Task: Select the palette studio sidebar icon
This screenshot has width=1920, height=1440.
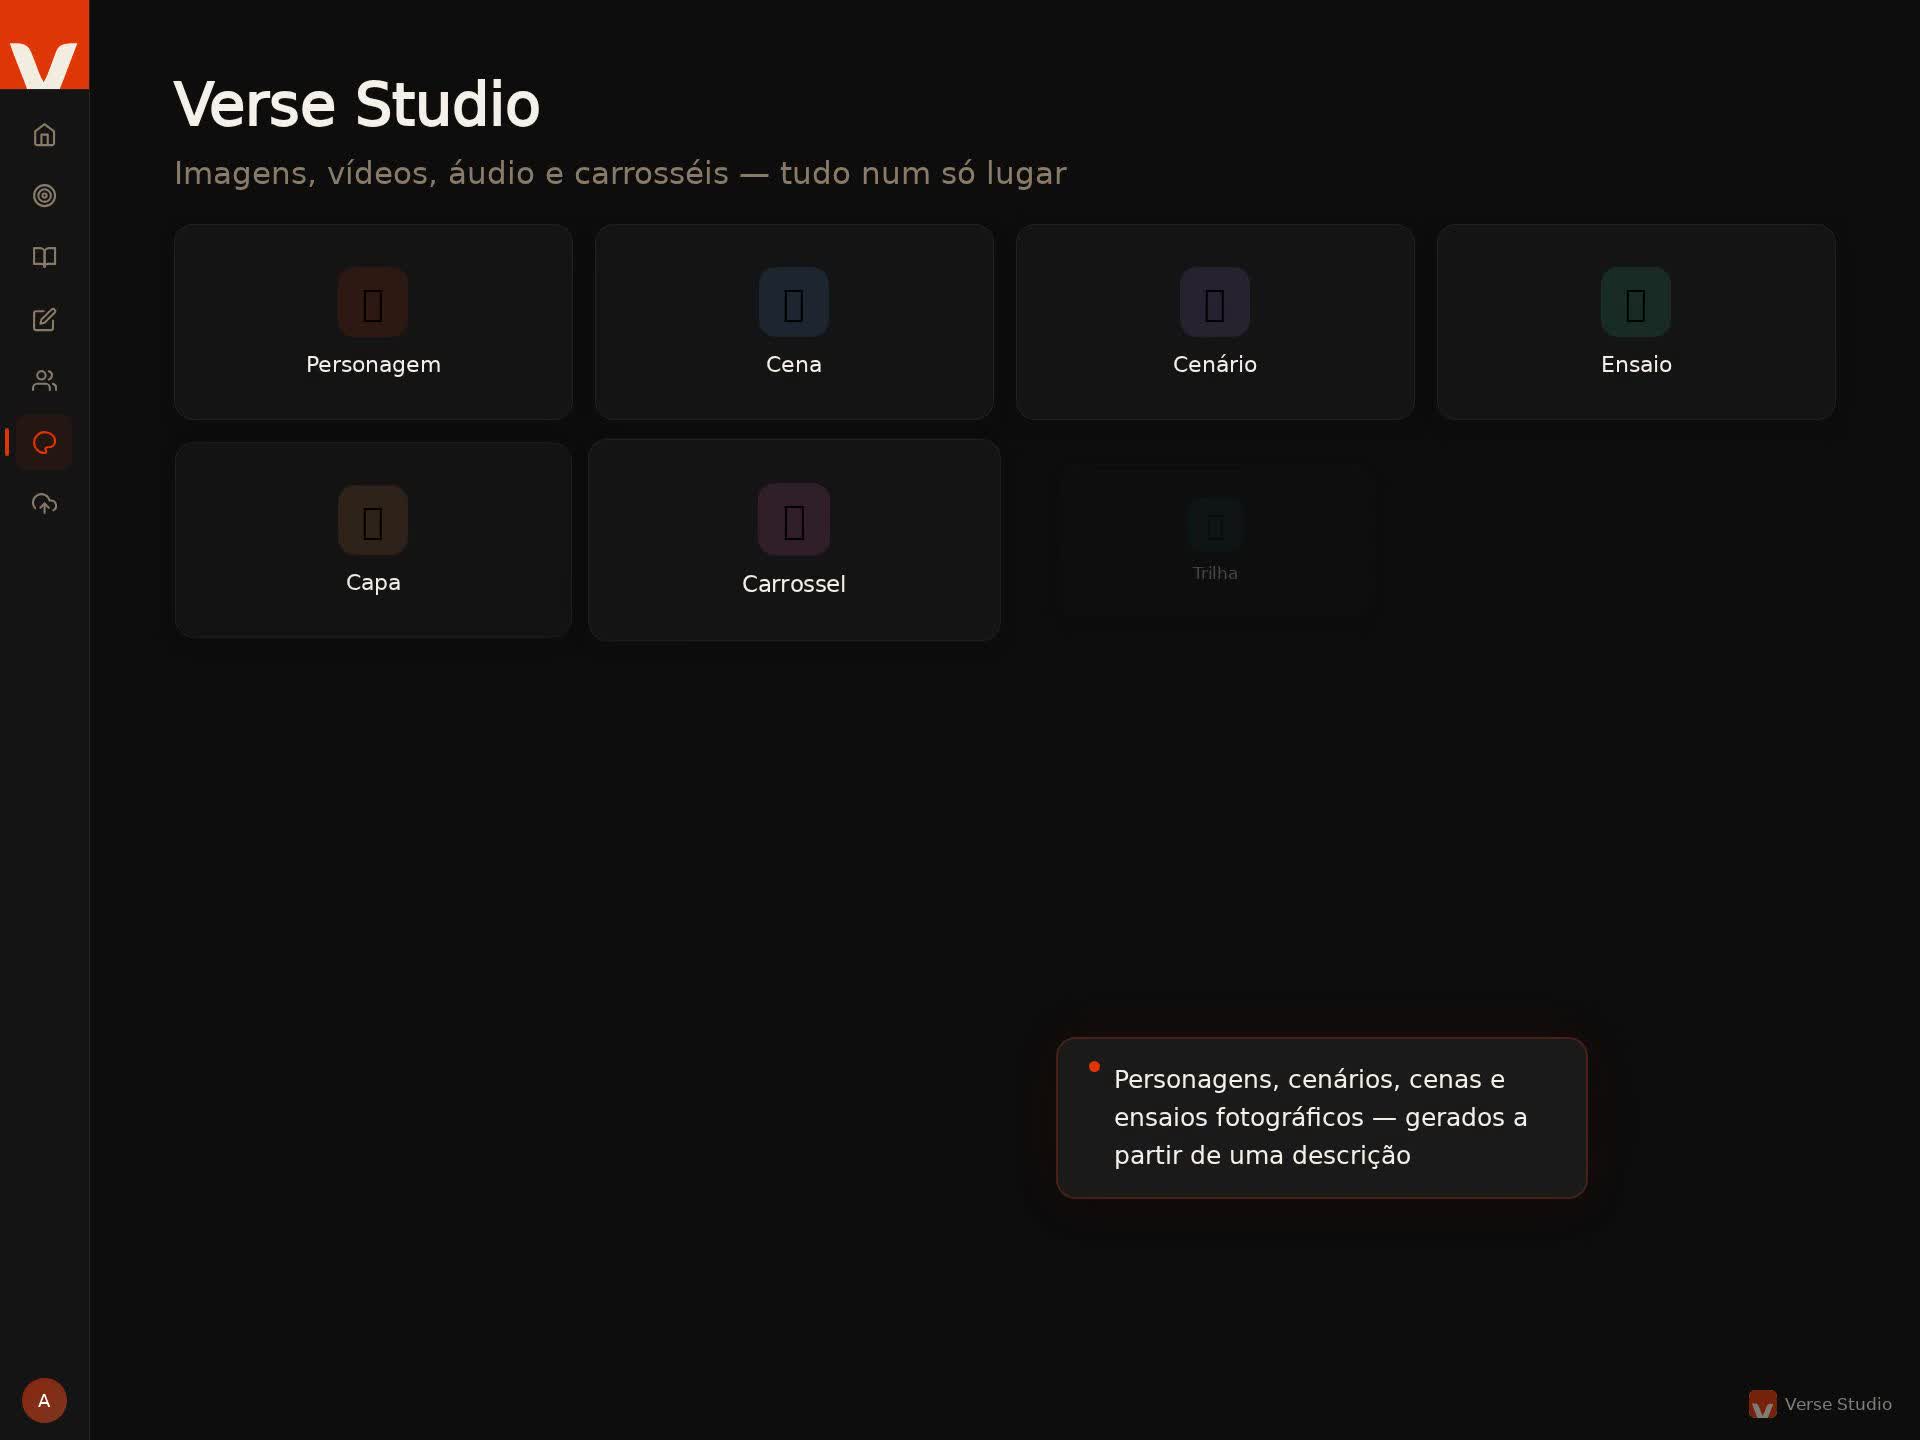Action: [x=44, y=443]
